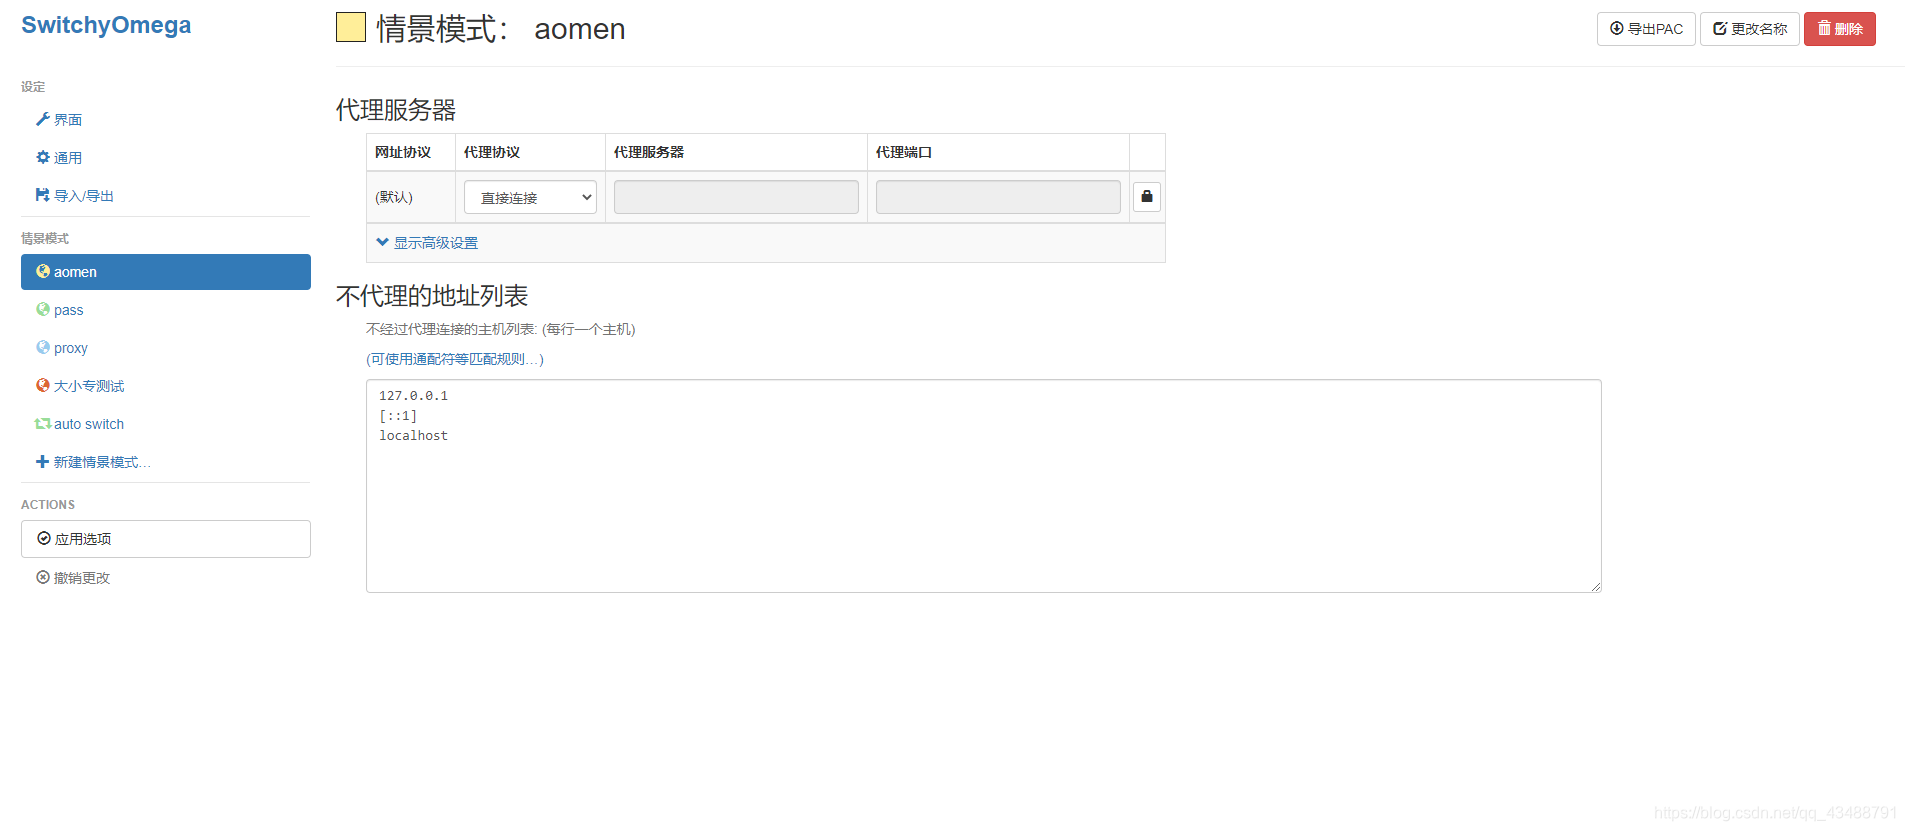This screenshot has height=831, width=1905.
Task: Click the green globe icon beside pass
Action: click(x=43, y=309)
